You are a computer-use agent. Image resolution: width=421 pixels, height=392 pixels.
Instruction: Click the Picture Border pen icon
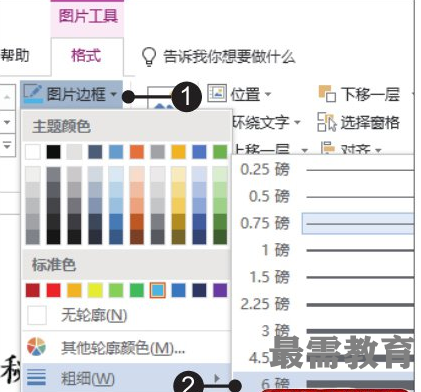33,94
